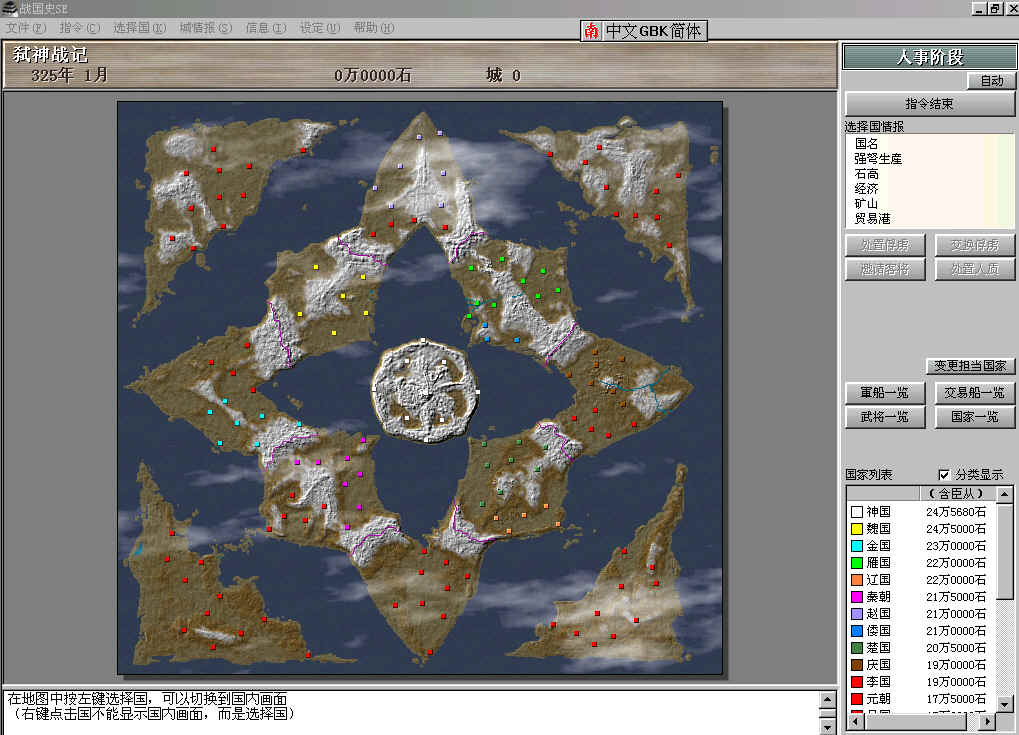Click the 战国史SE app icon in title bar
The height and width of the screenshot is (735, 1019).
10,9
